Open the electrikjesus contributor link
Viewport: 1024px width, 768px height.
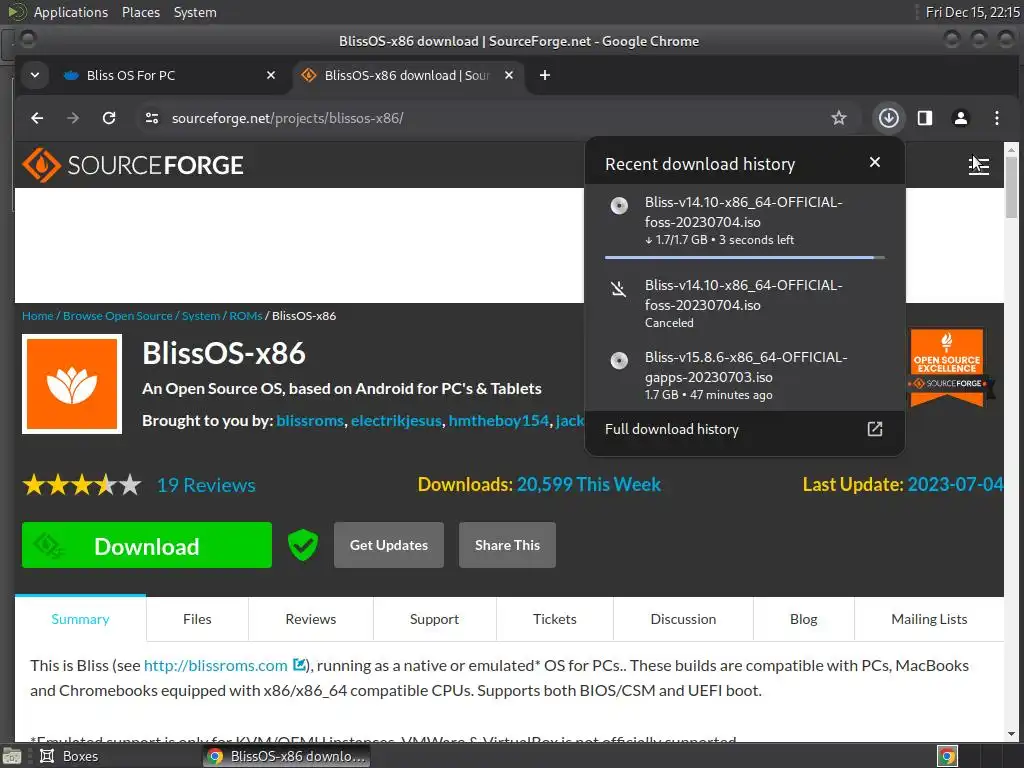(x=396, y=421)
